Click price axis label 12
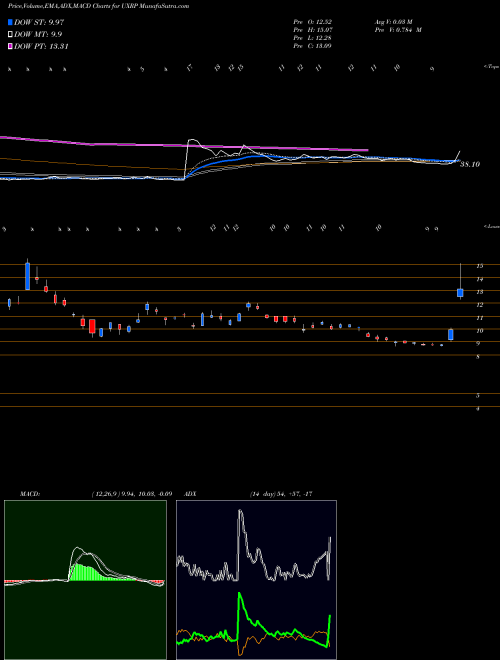The height and width of the screenshot is (660, 500). [479, 305]
